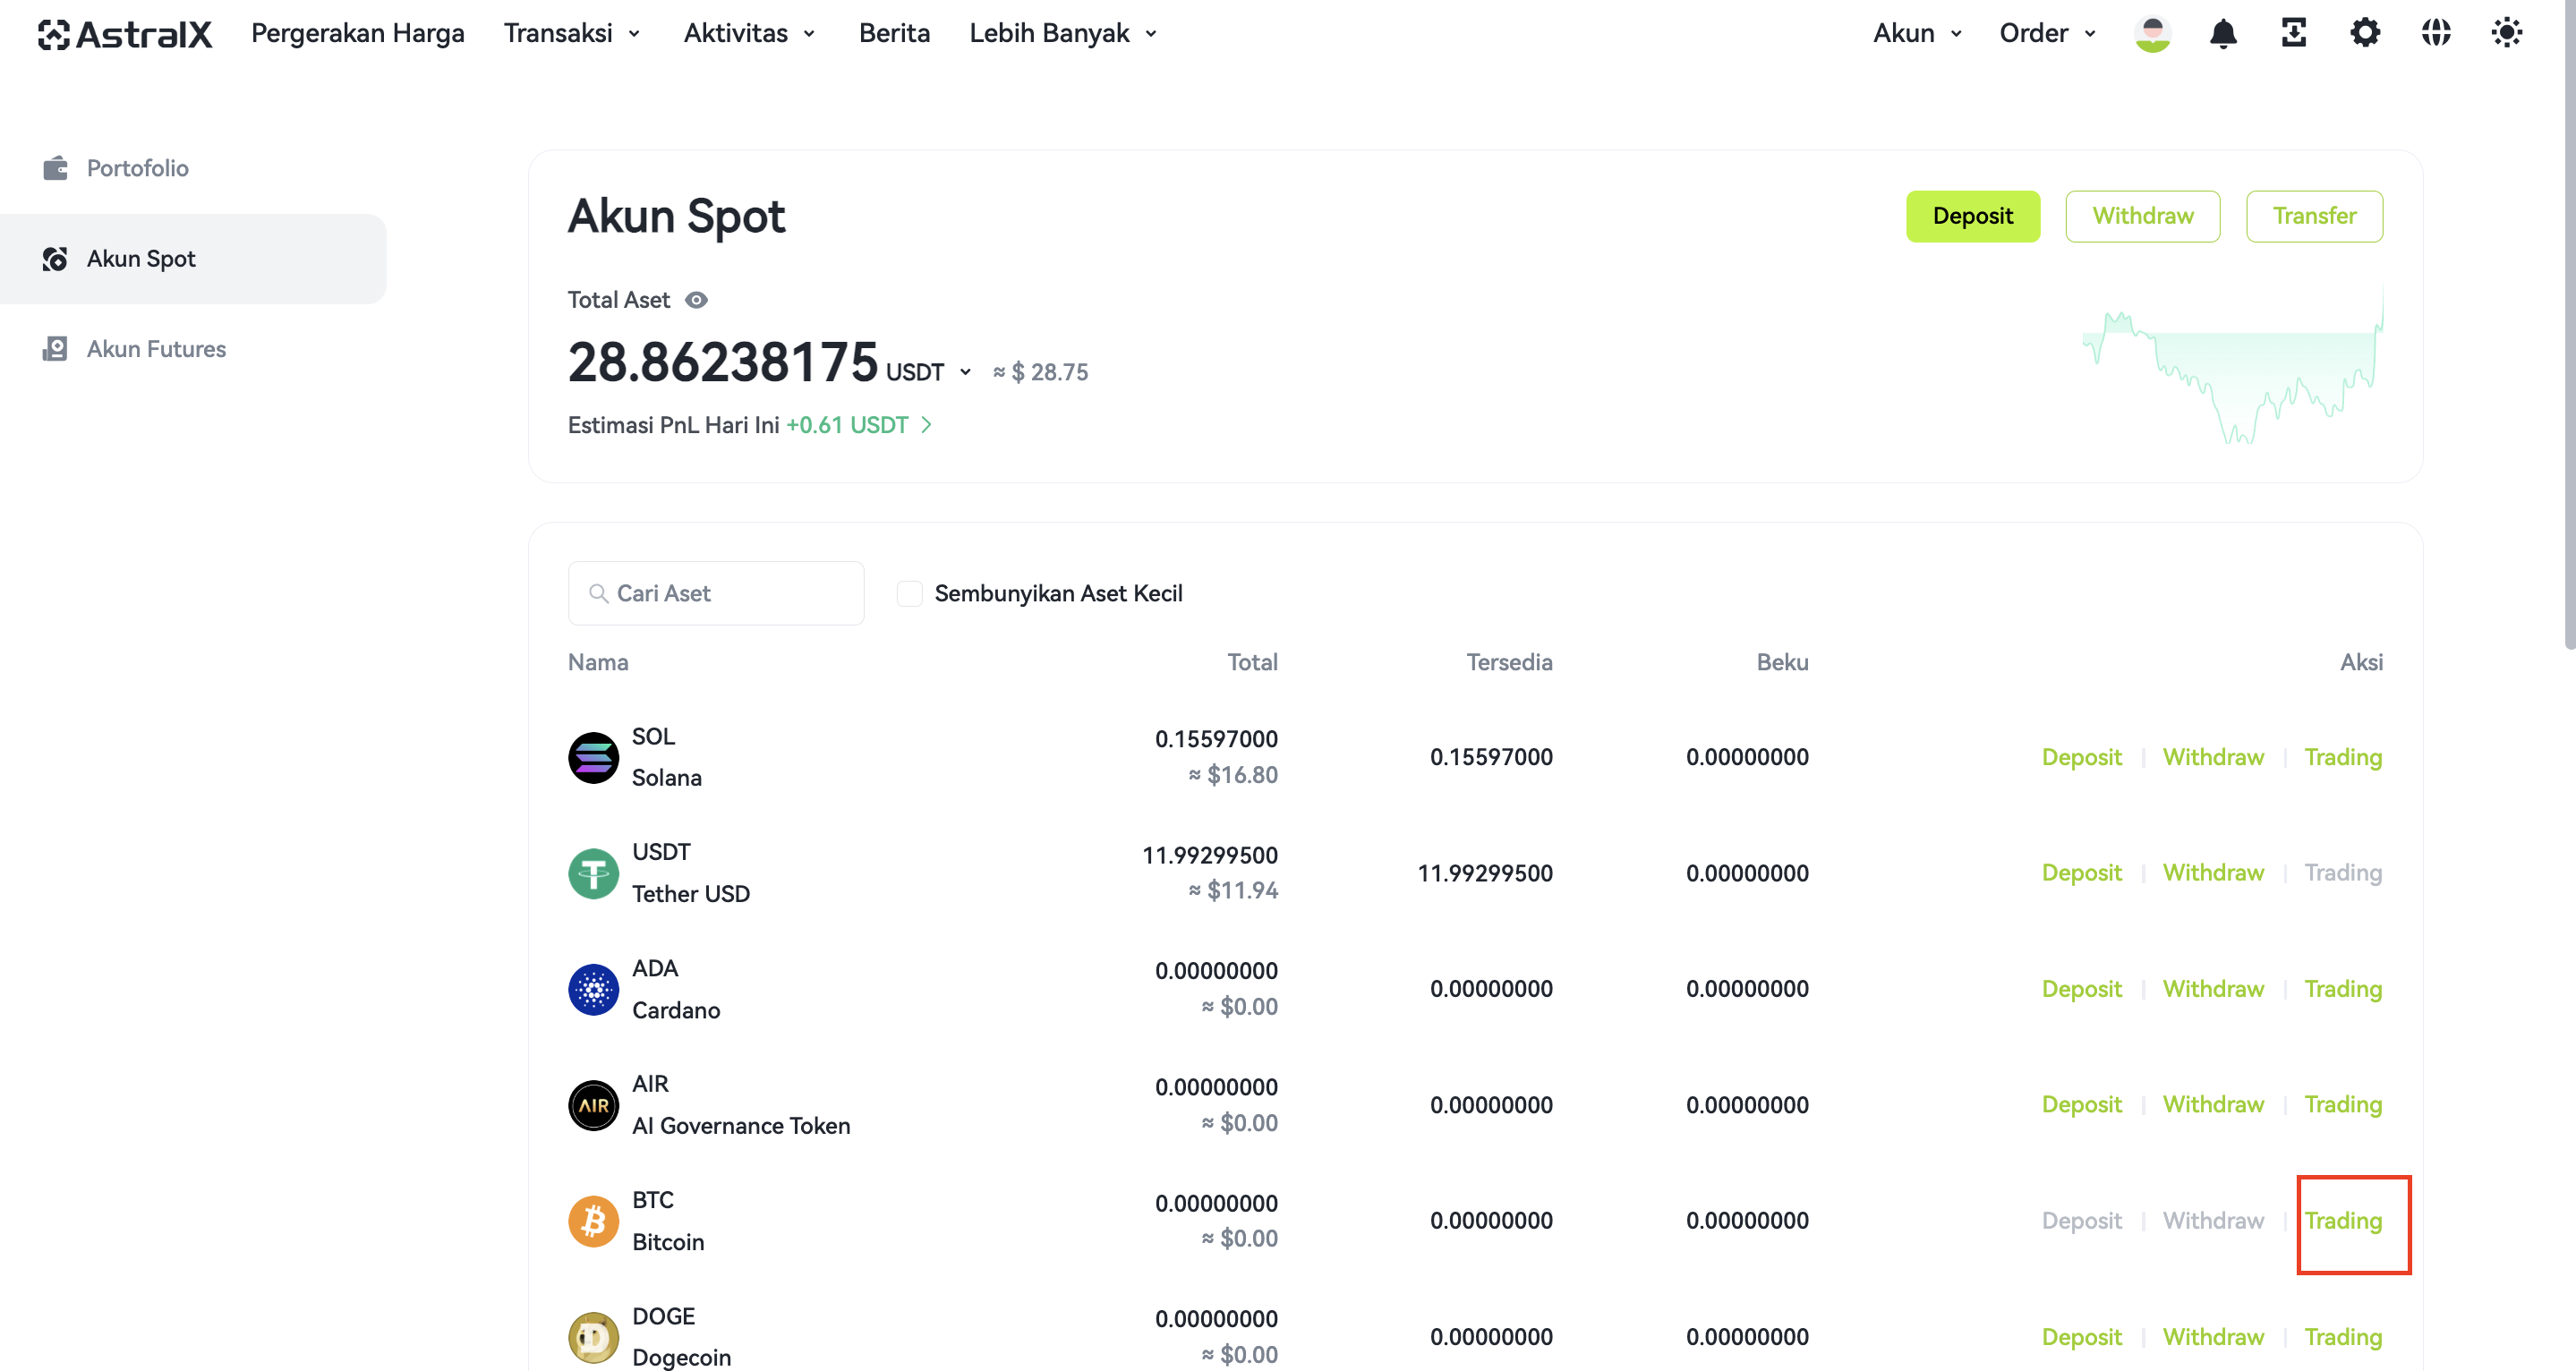Screen dimensions: 2576x1371
Task: Click the Tether USDT coin icon
Action: point(593,873)
